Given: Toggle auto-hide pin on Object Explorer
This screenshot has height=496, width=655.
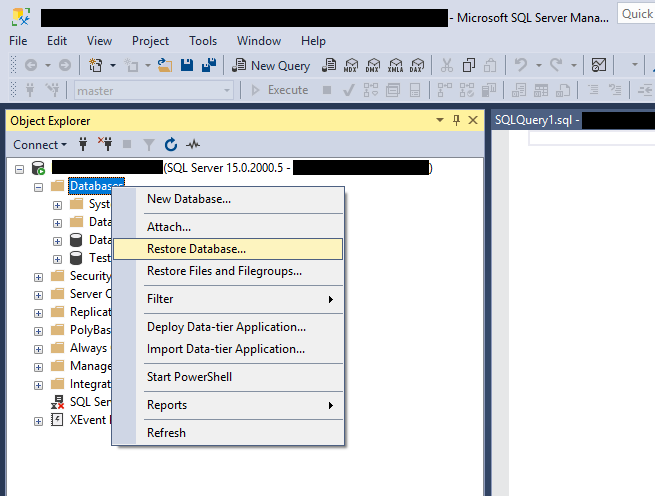Looking at the screenshot, I should click(457, 120).
